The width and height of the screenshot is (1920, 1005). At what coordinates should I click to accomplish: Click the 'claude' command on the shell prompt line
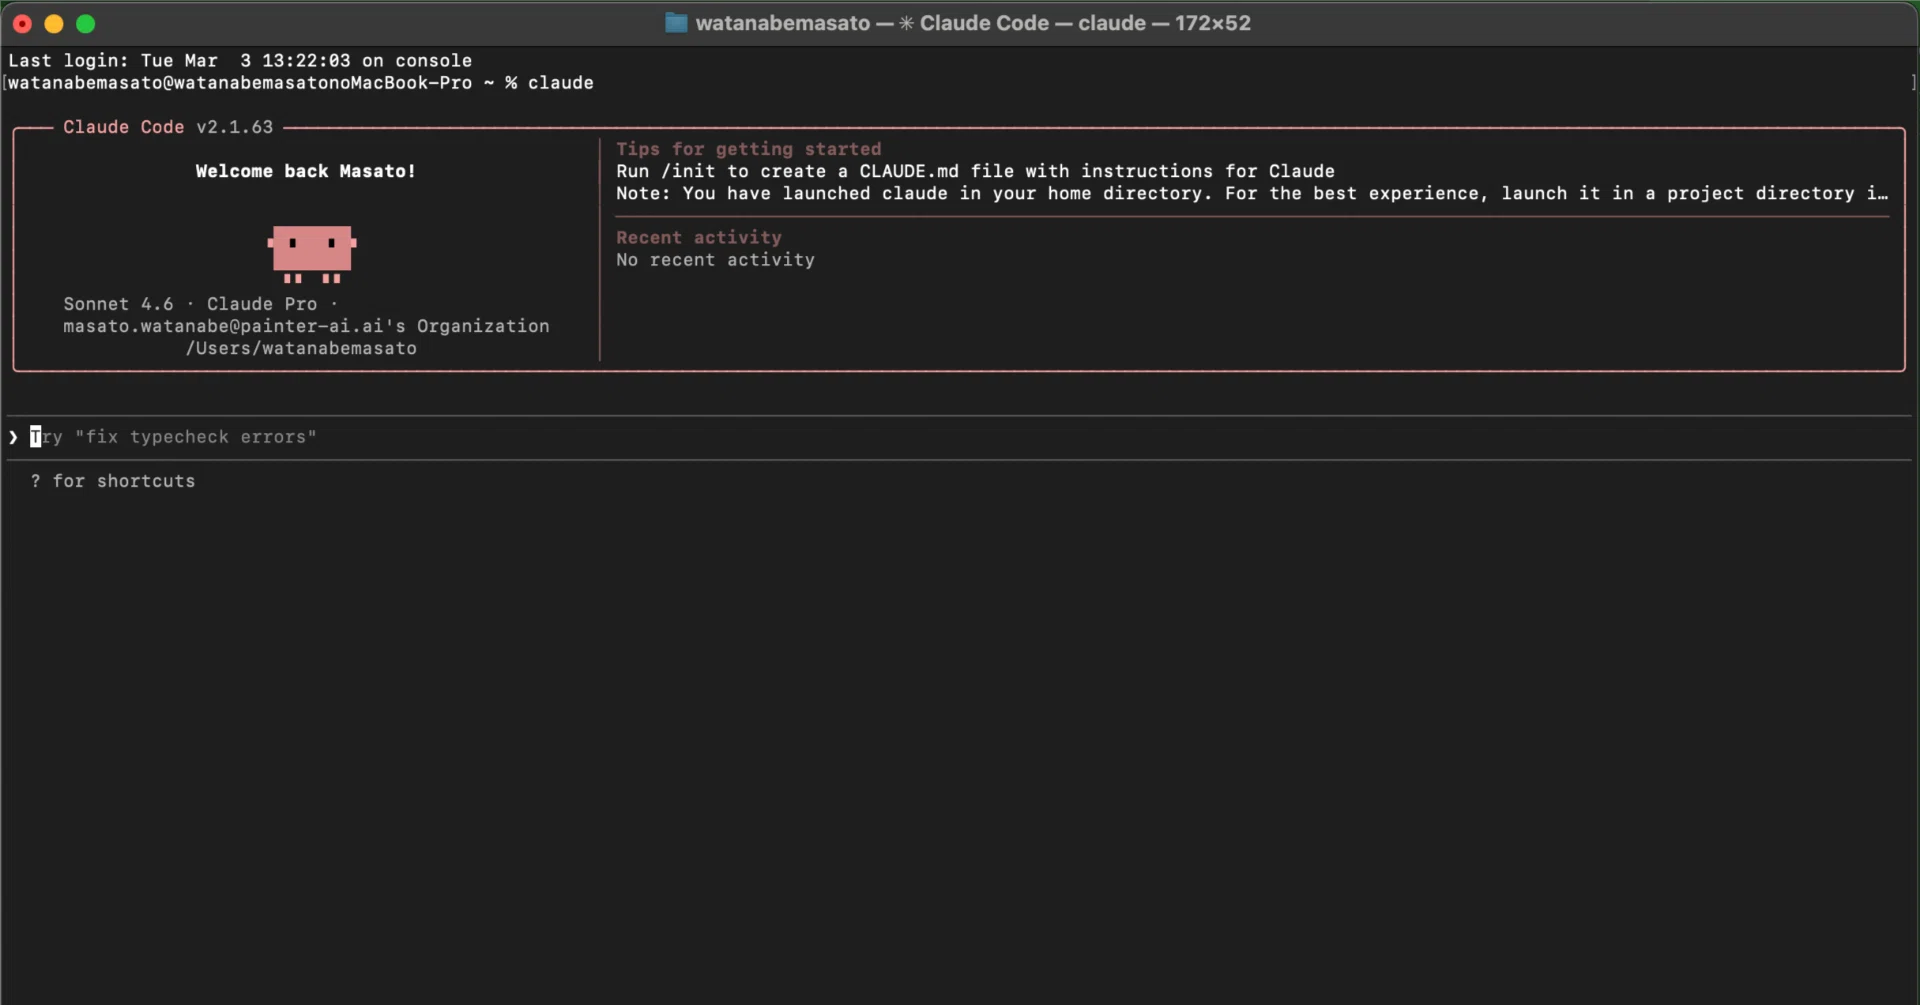(560, 83)
